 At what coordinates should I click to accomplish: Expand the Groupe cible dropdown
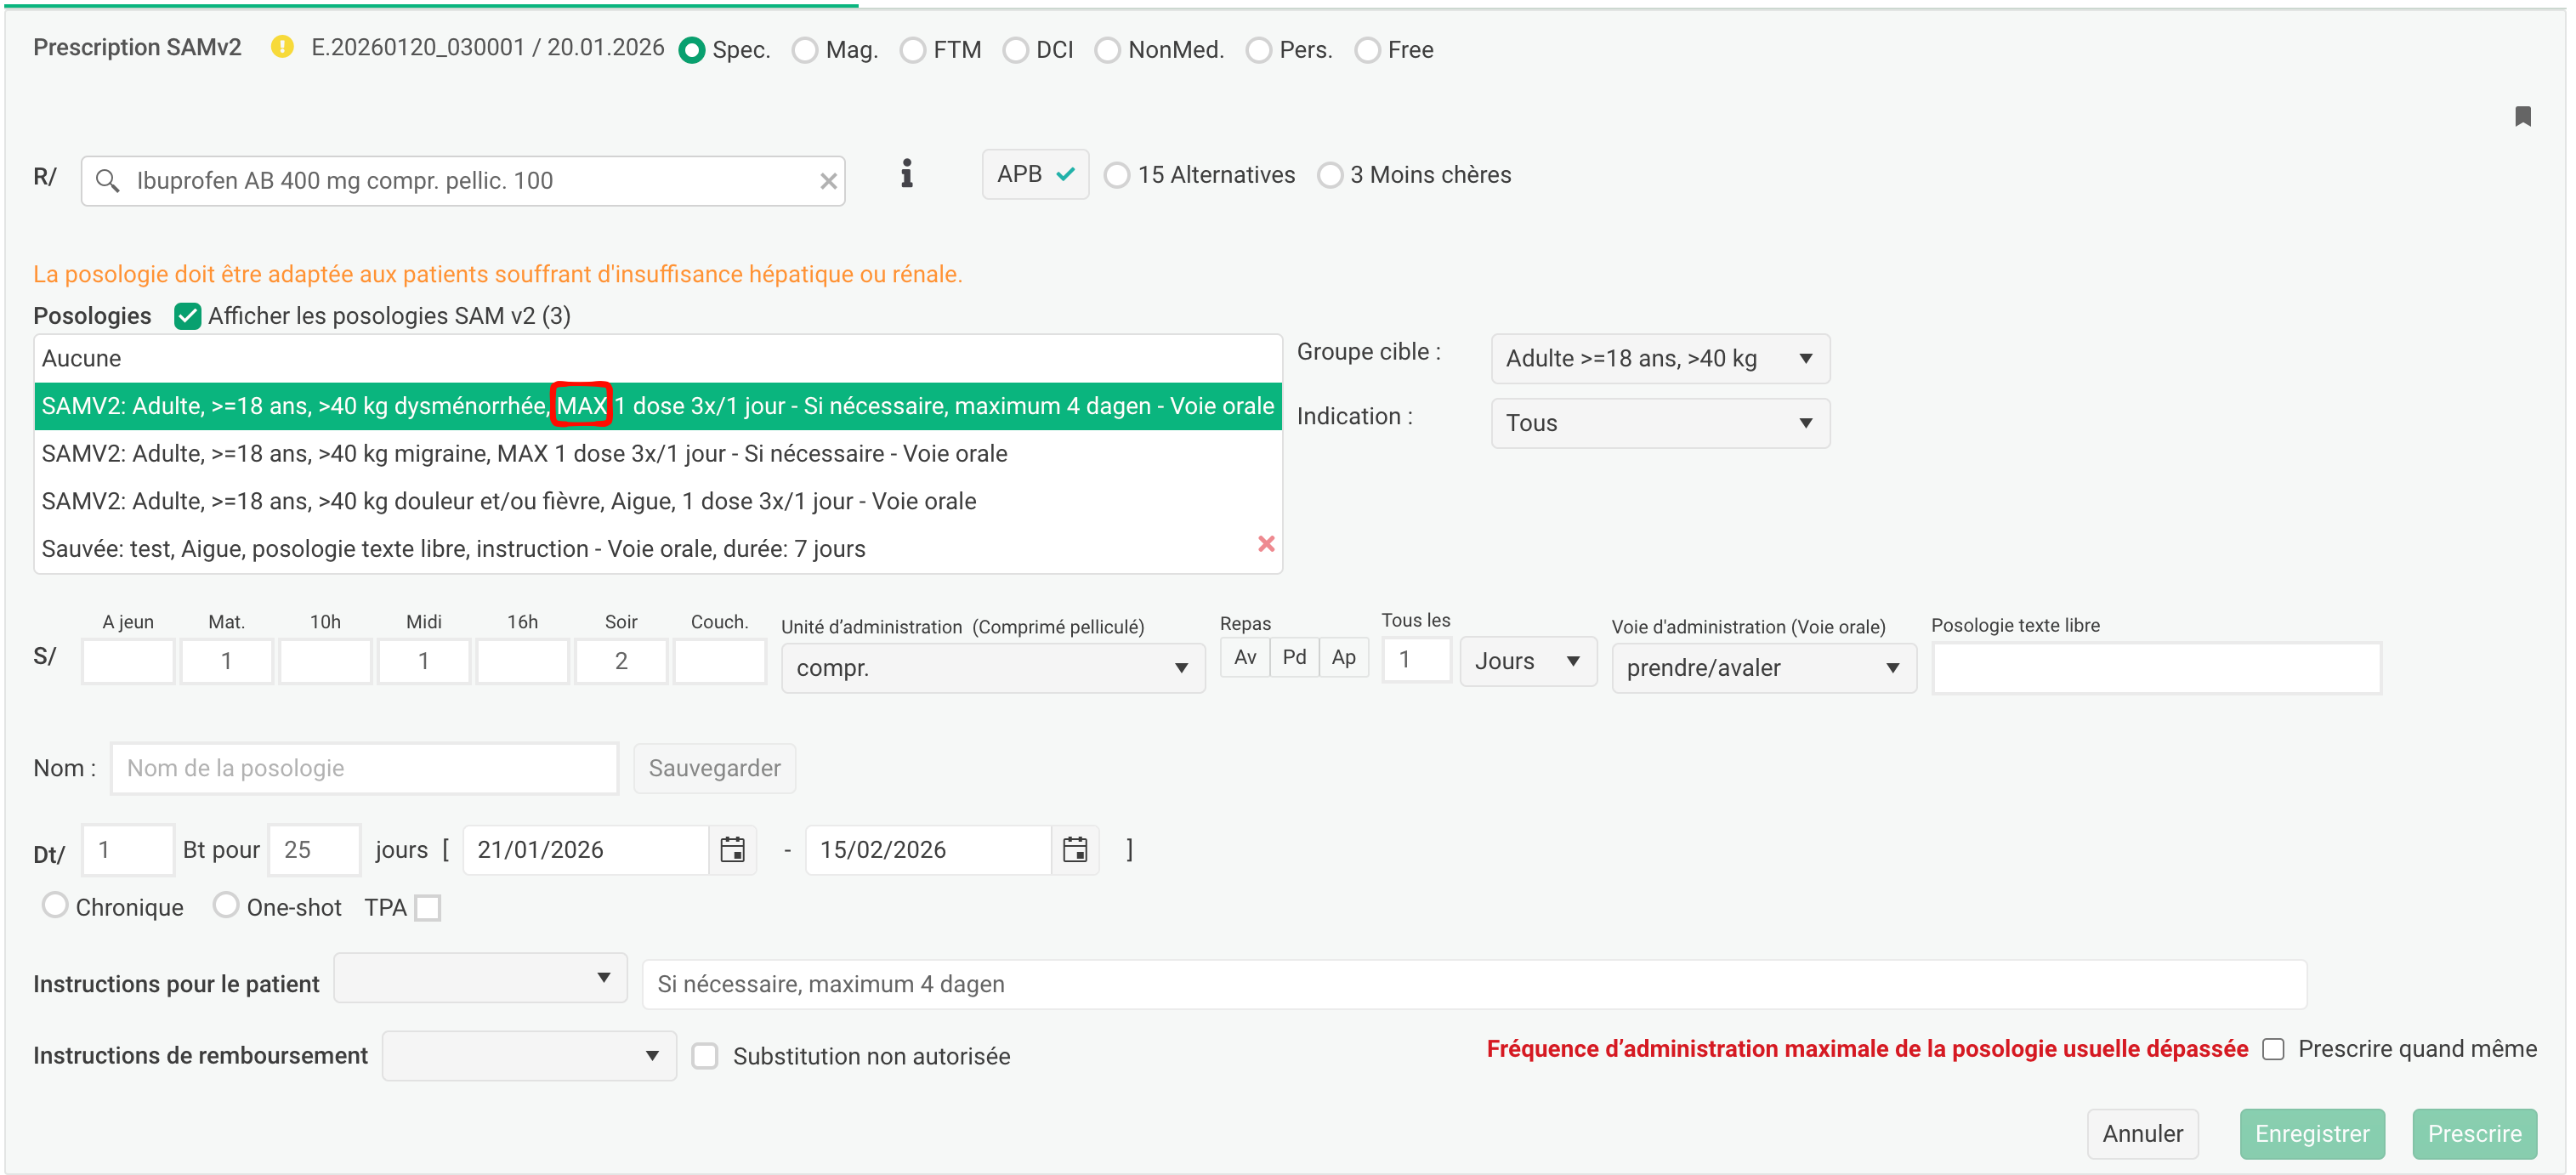1660,359
